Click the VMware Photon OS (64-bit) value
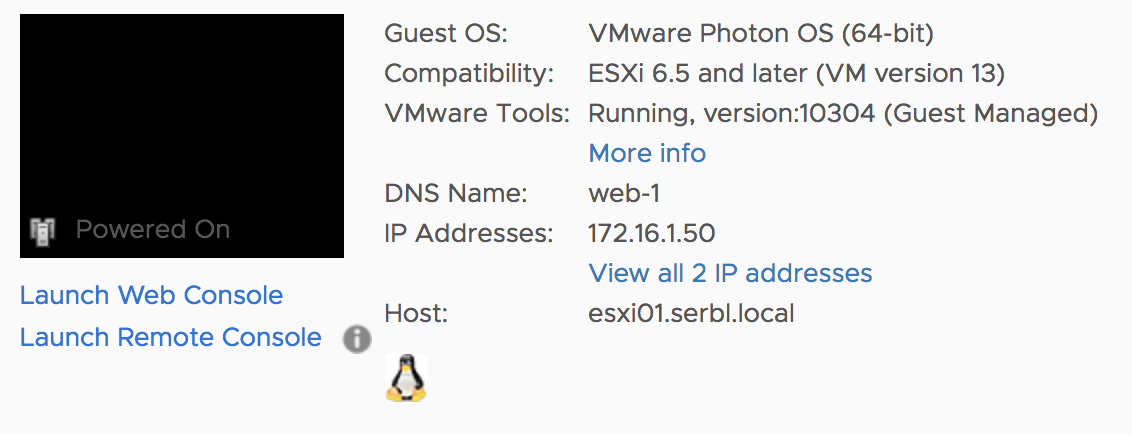1132x434 pixels. tap(762, 33)
